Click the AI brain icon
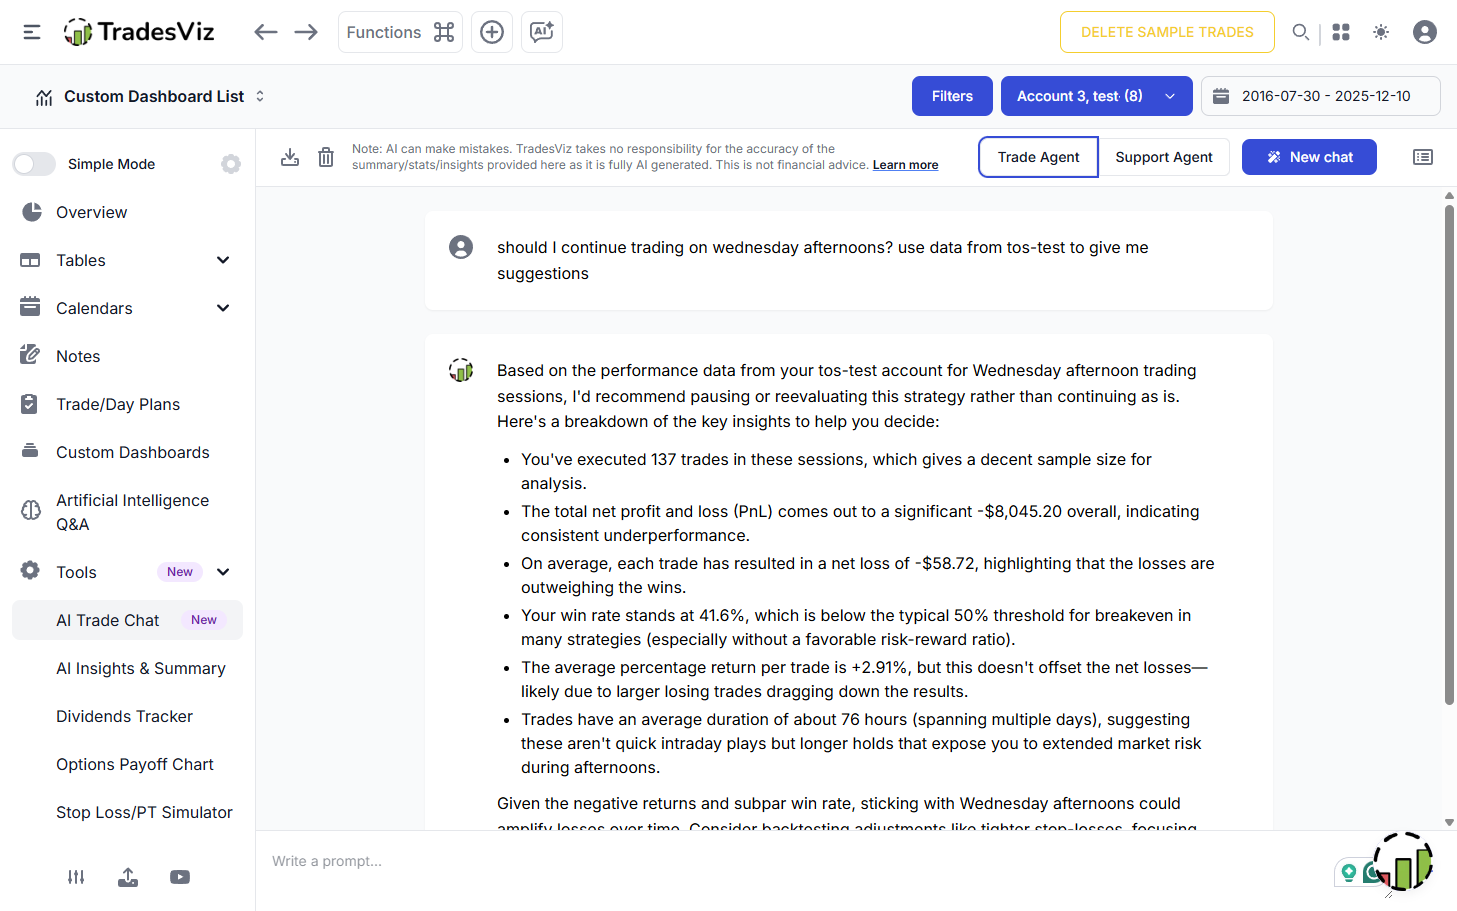 tap(31, 511)
